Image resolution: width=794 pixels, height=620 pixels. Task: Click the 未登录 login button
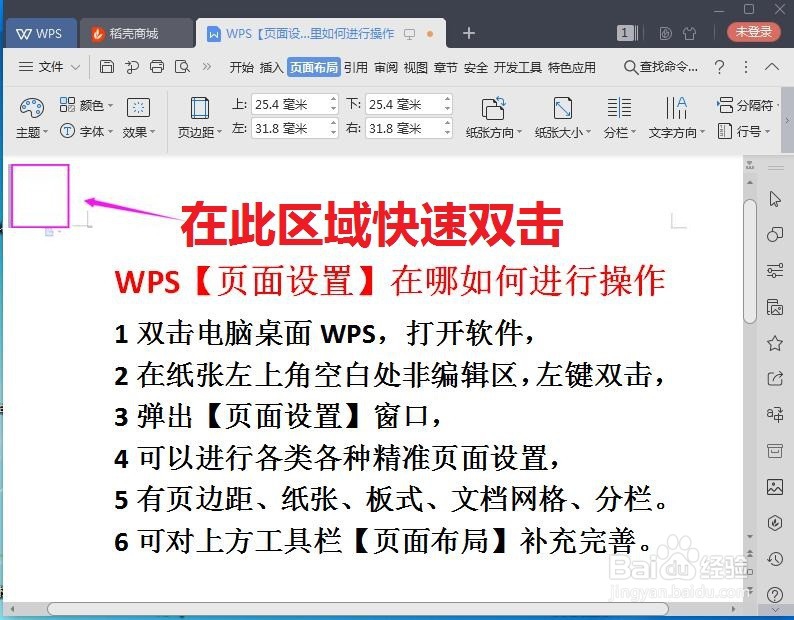(753, 32)
